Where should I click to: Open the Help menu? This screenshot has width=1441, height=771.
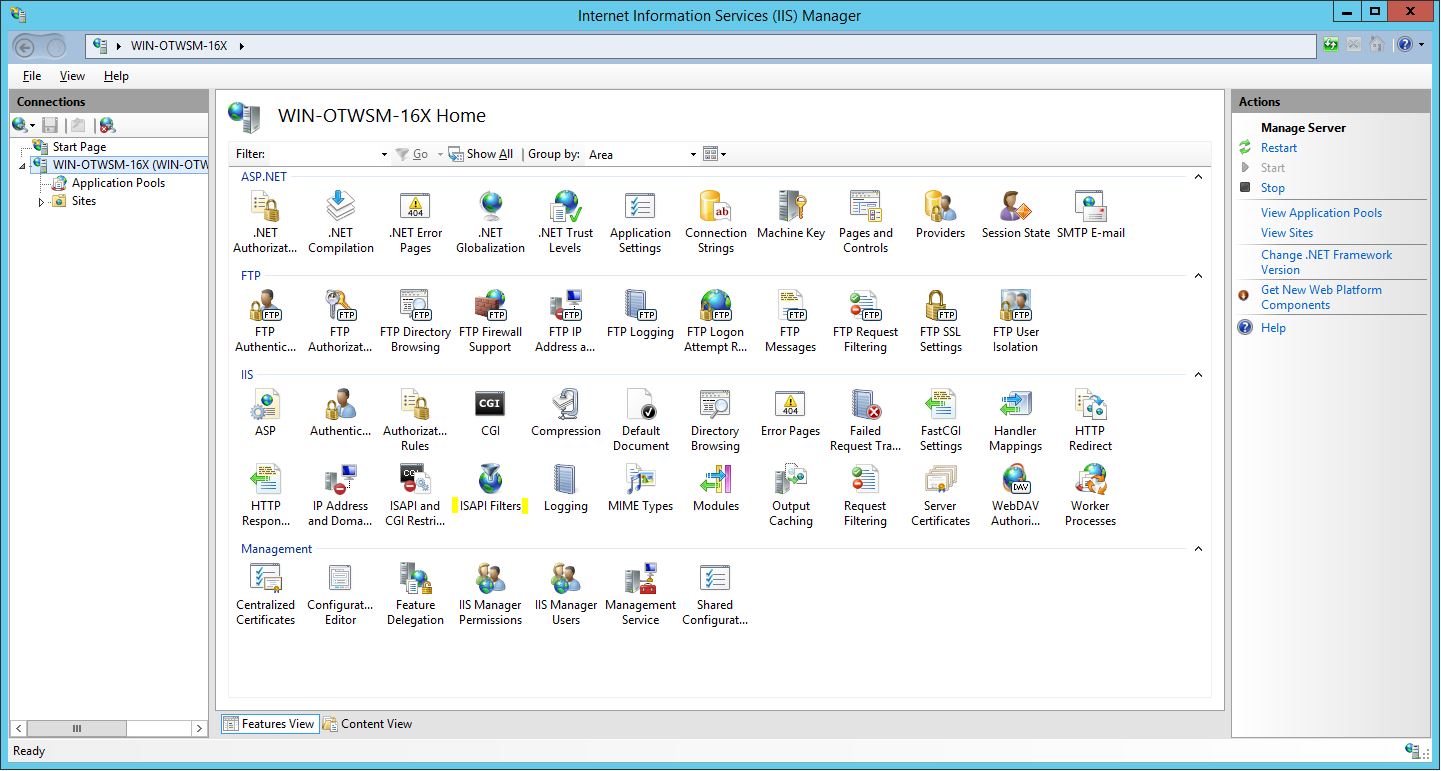coord(116,76)
